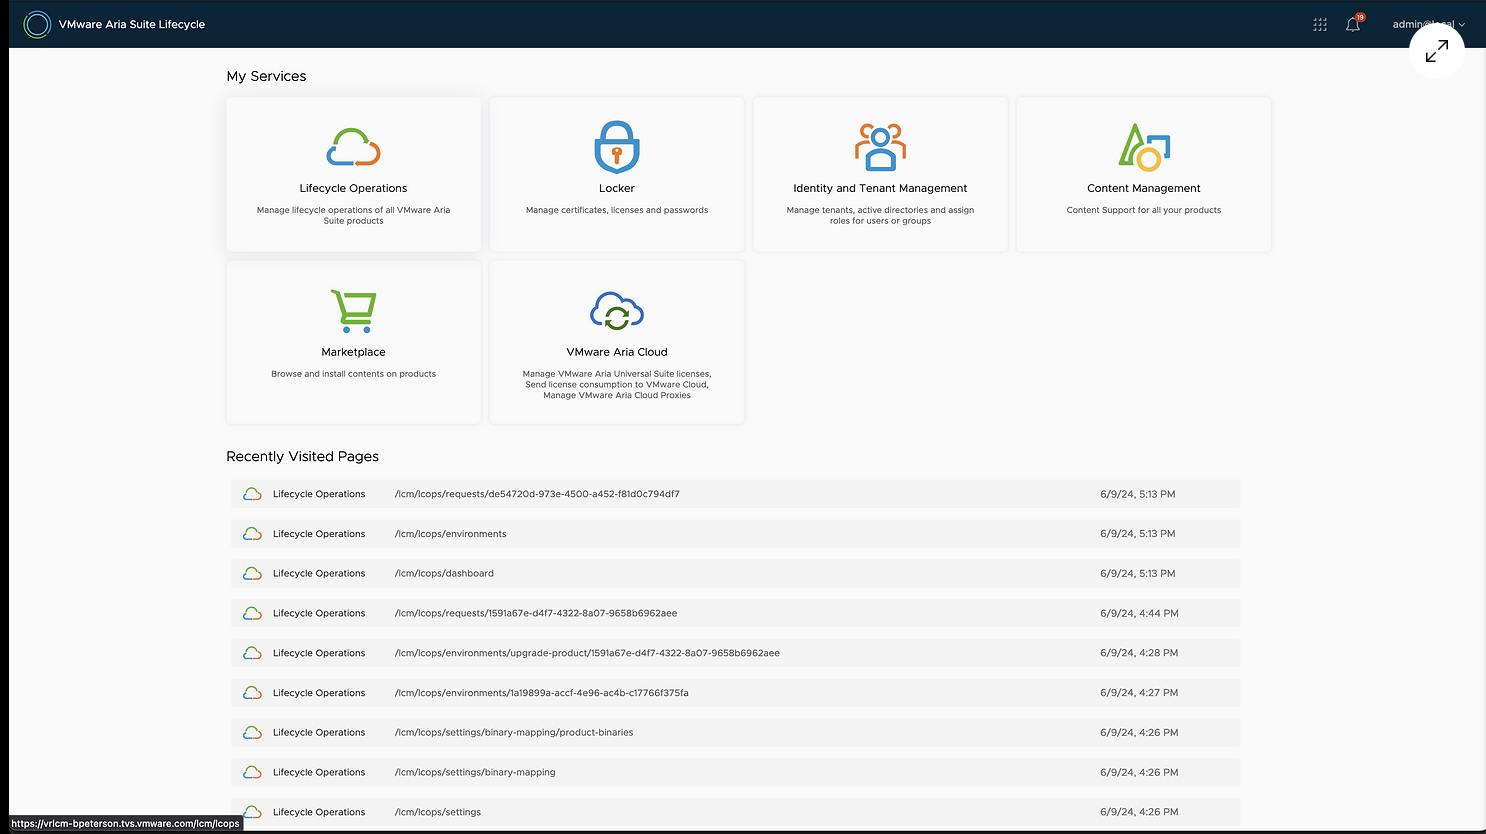
Task: Open Locker service title
Action: [617, 188]
